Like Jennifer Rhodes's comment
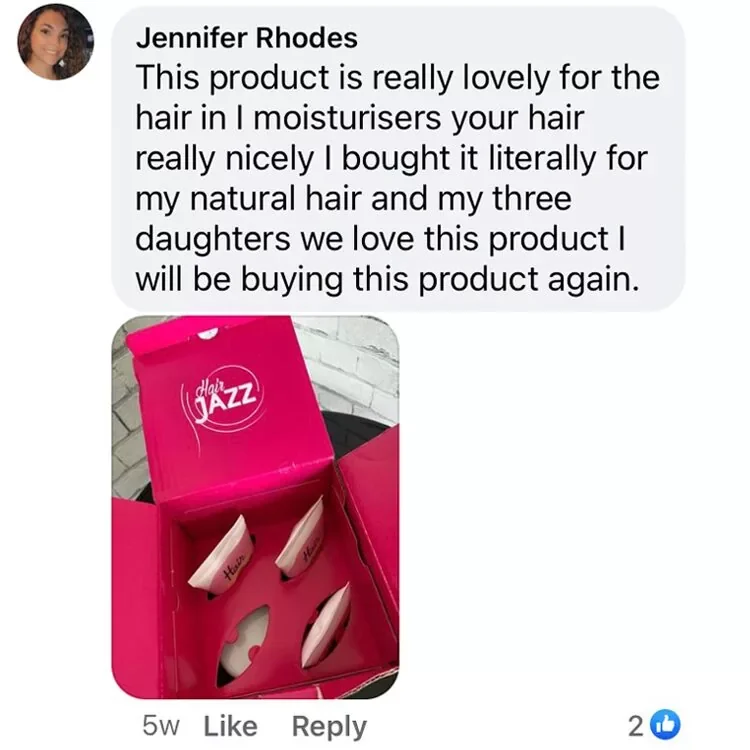This screenshot has height=750, width=750. pos(231,727)
